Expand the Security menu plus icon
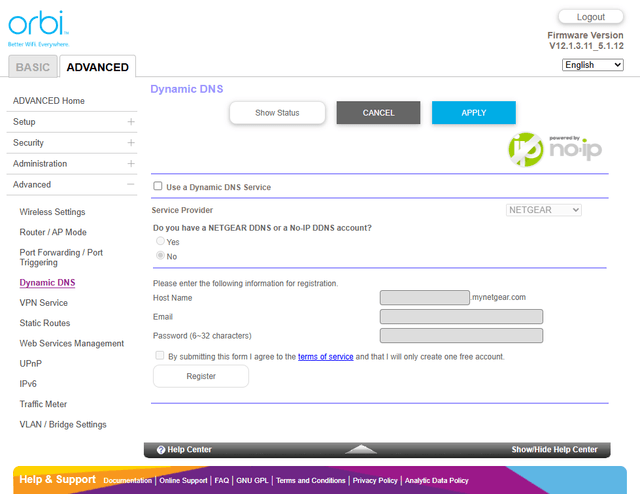The image size is (640, 494). [x=131, y=142]
